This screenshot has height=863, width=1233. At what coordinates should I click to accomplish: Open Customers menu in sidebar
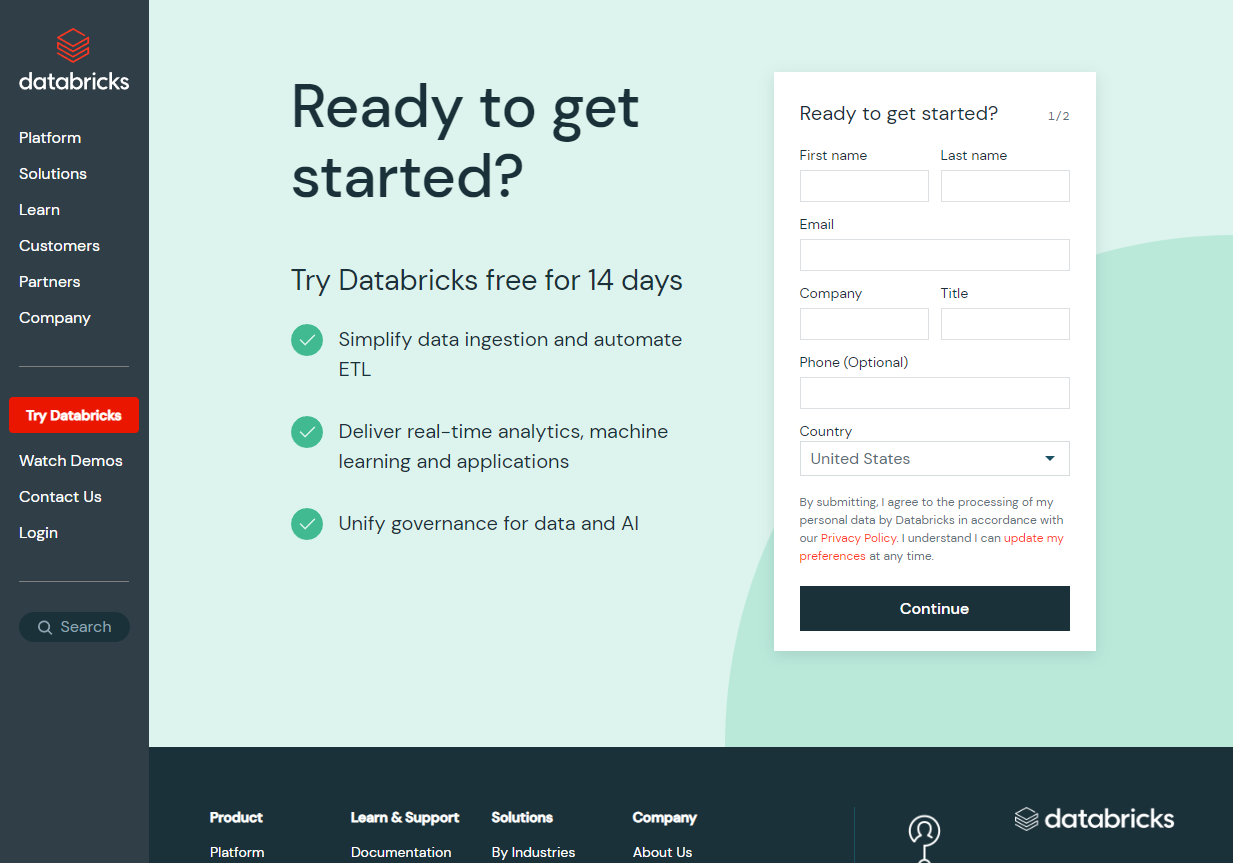pyautogui.click(x=59, y=246)
